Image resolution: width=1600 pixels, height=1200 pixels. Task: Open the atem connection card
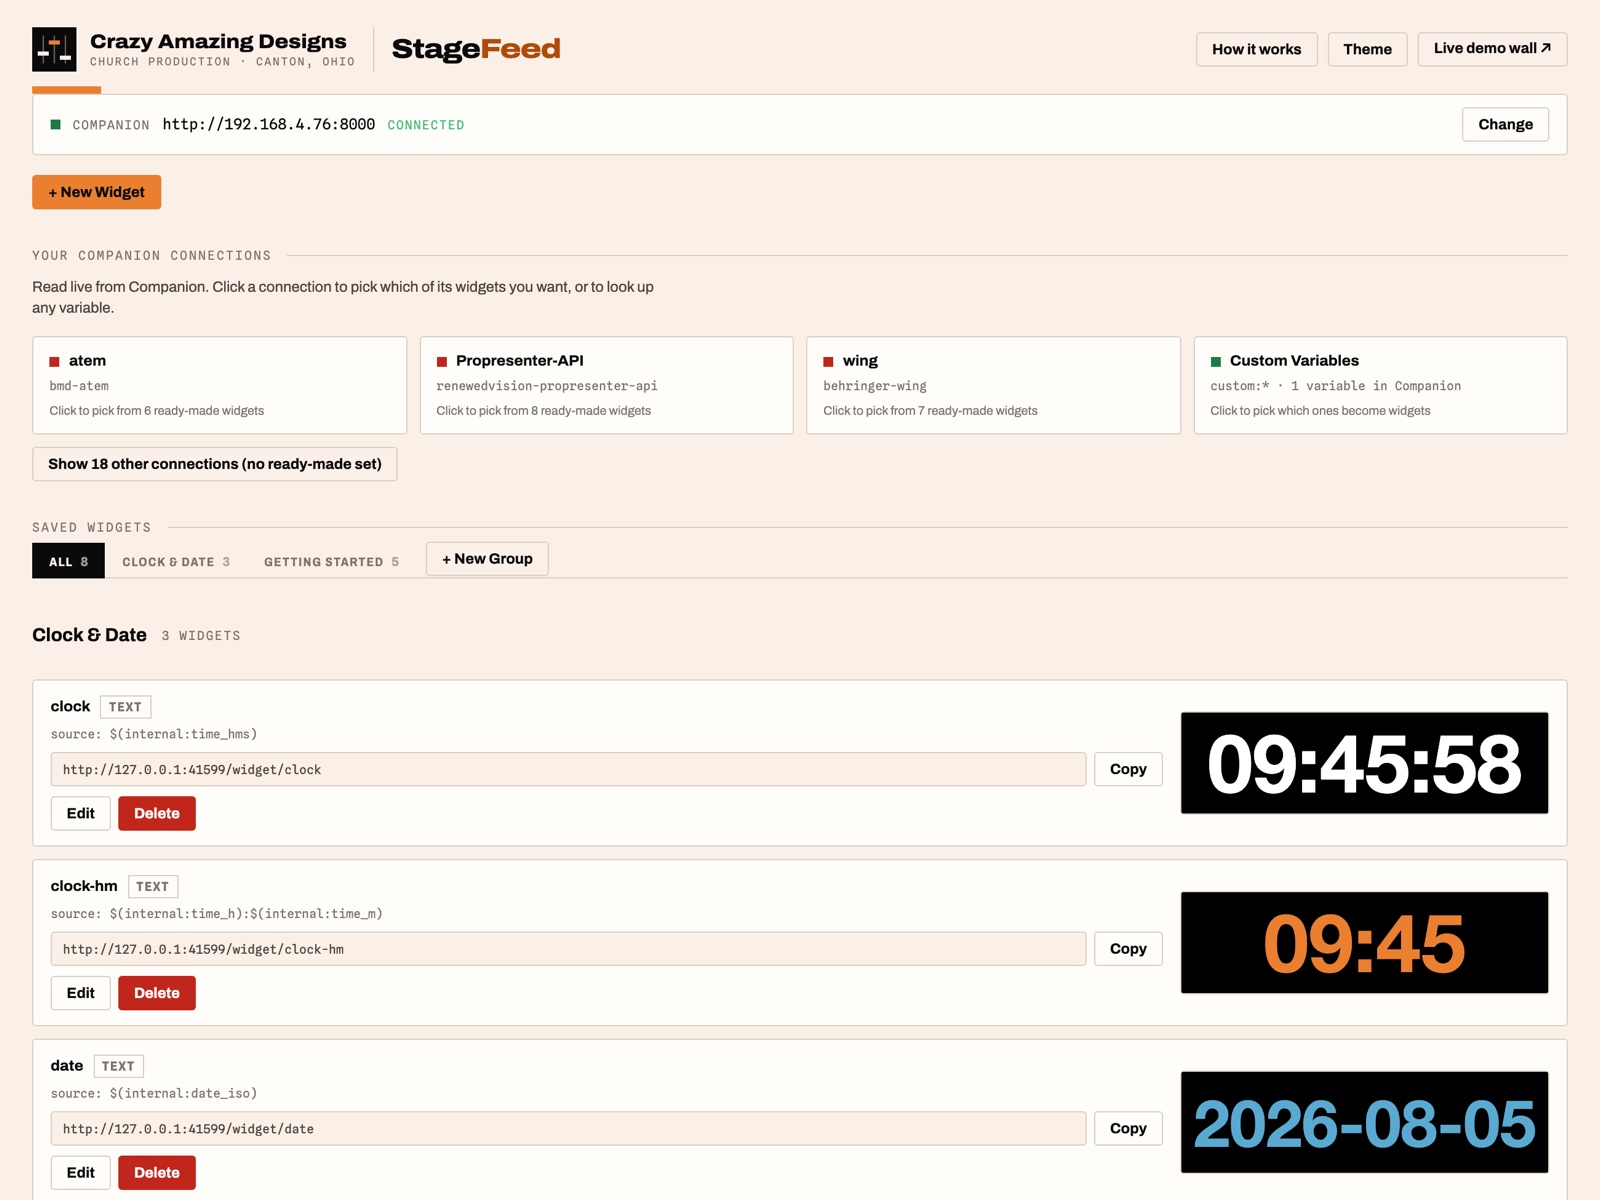[x=219, y=385]
